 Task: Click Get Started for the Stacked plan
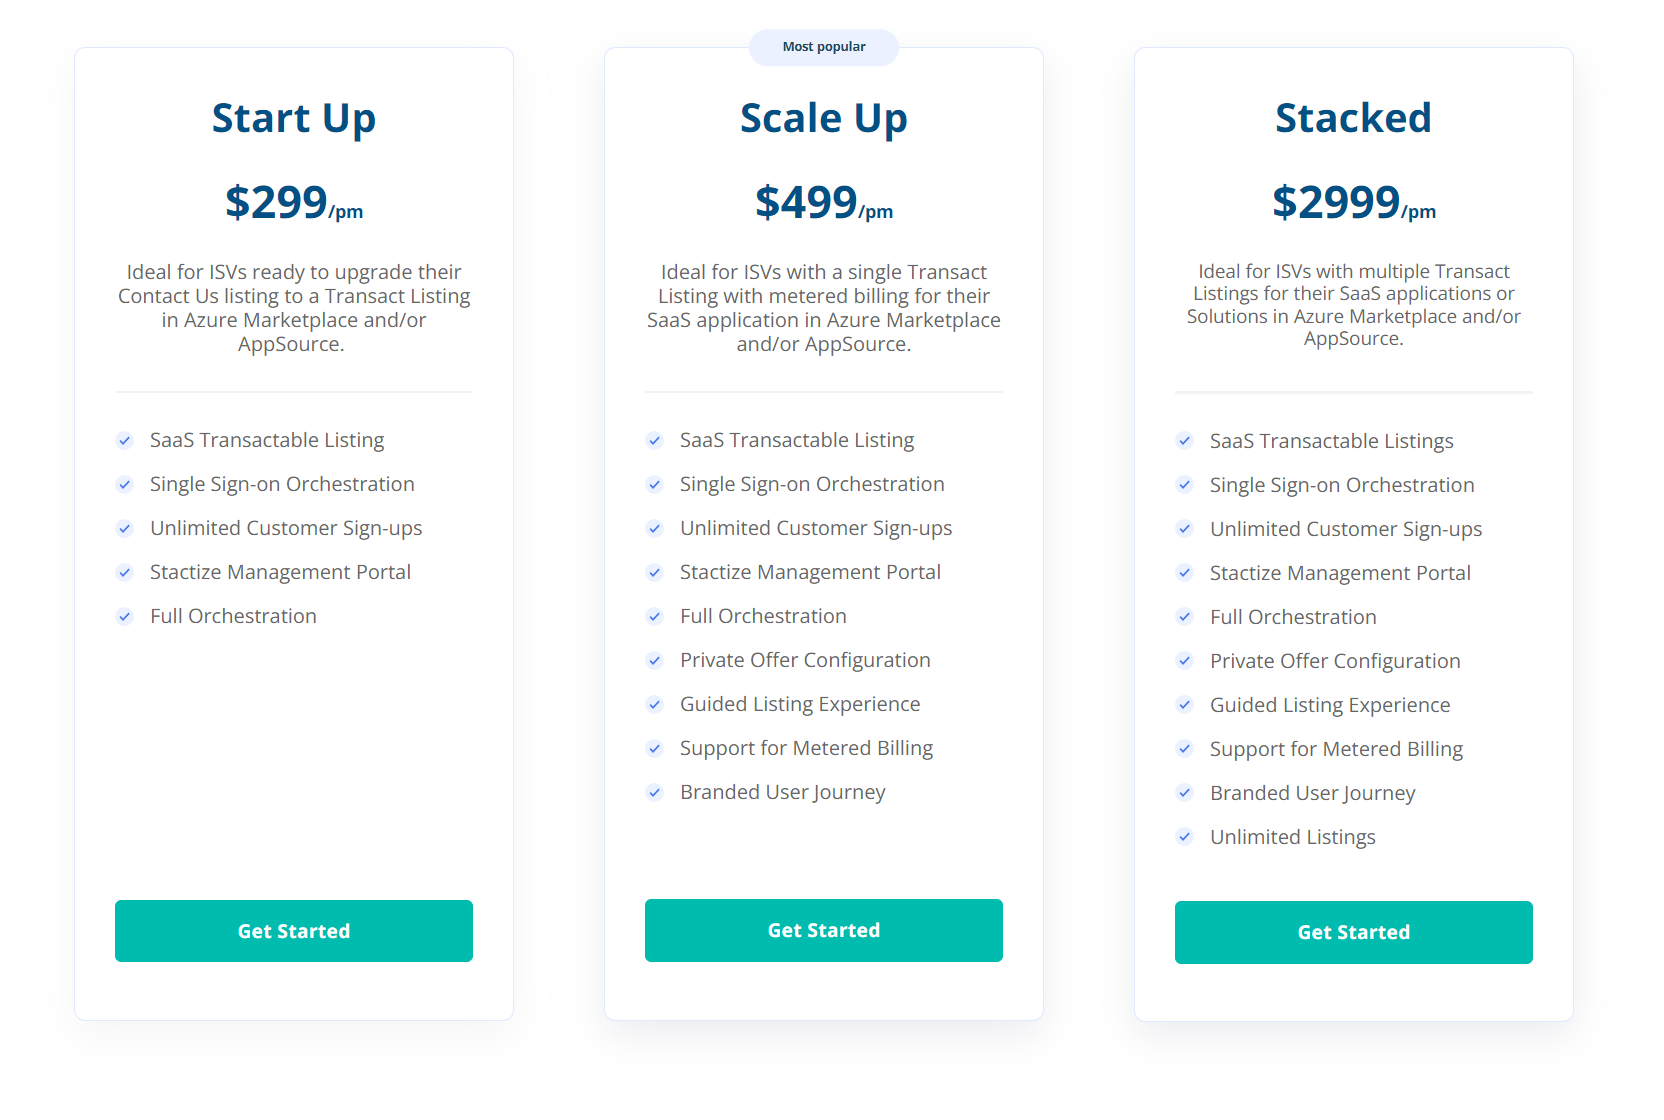point(1353,932)
